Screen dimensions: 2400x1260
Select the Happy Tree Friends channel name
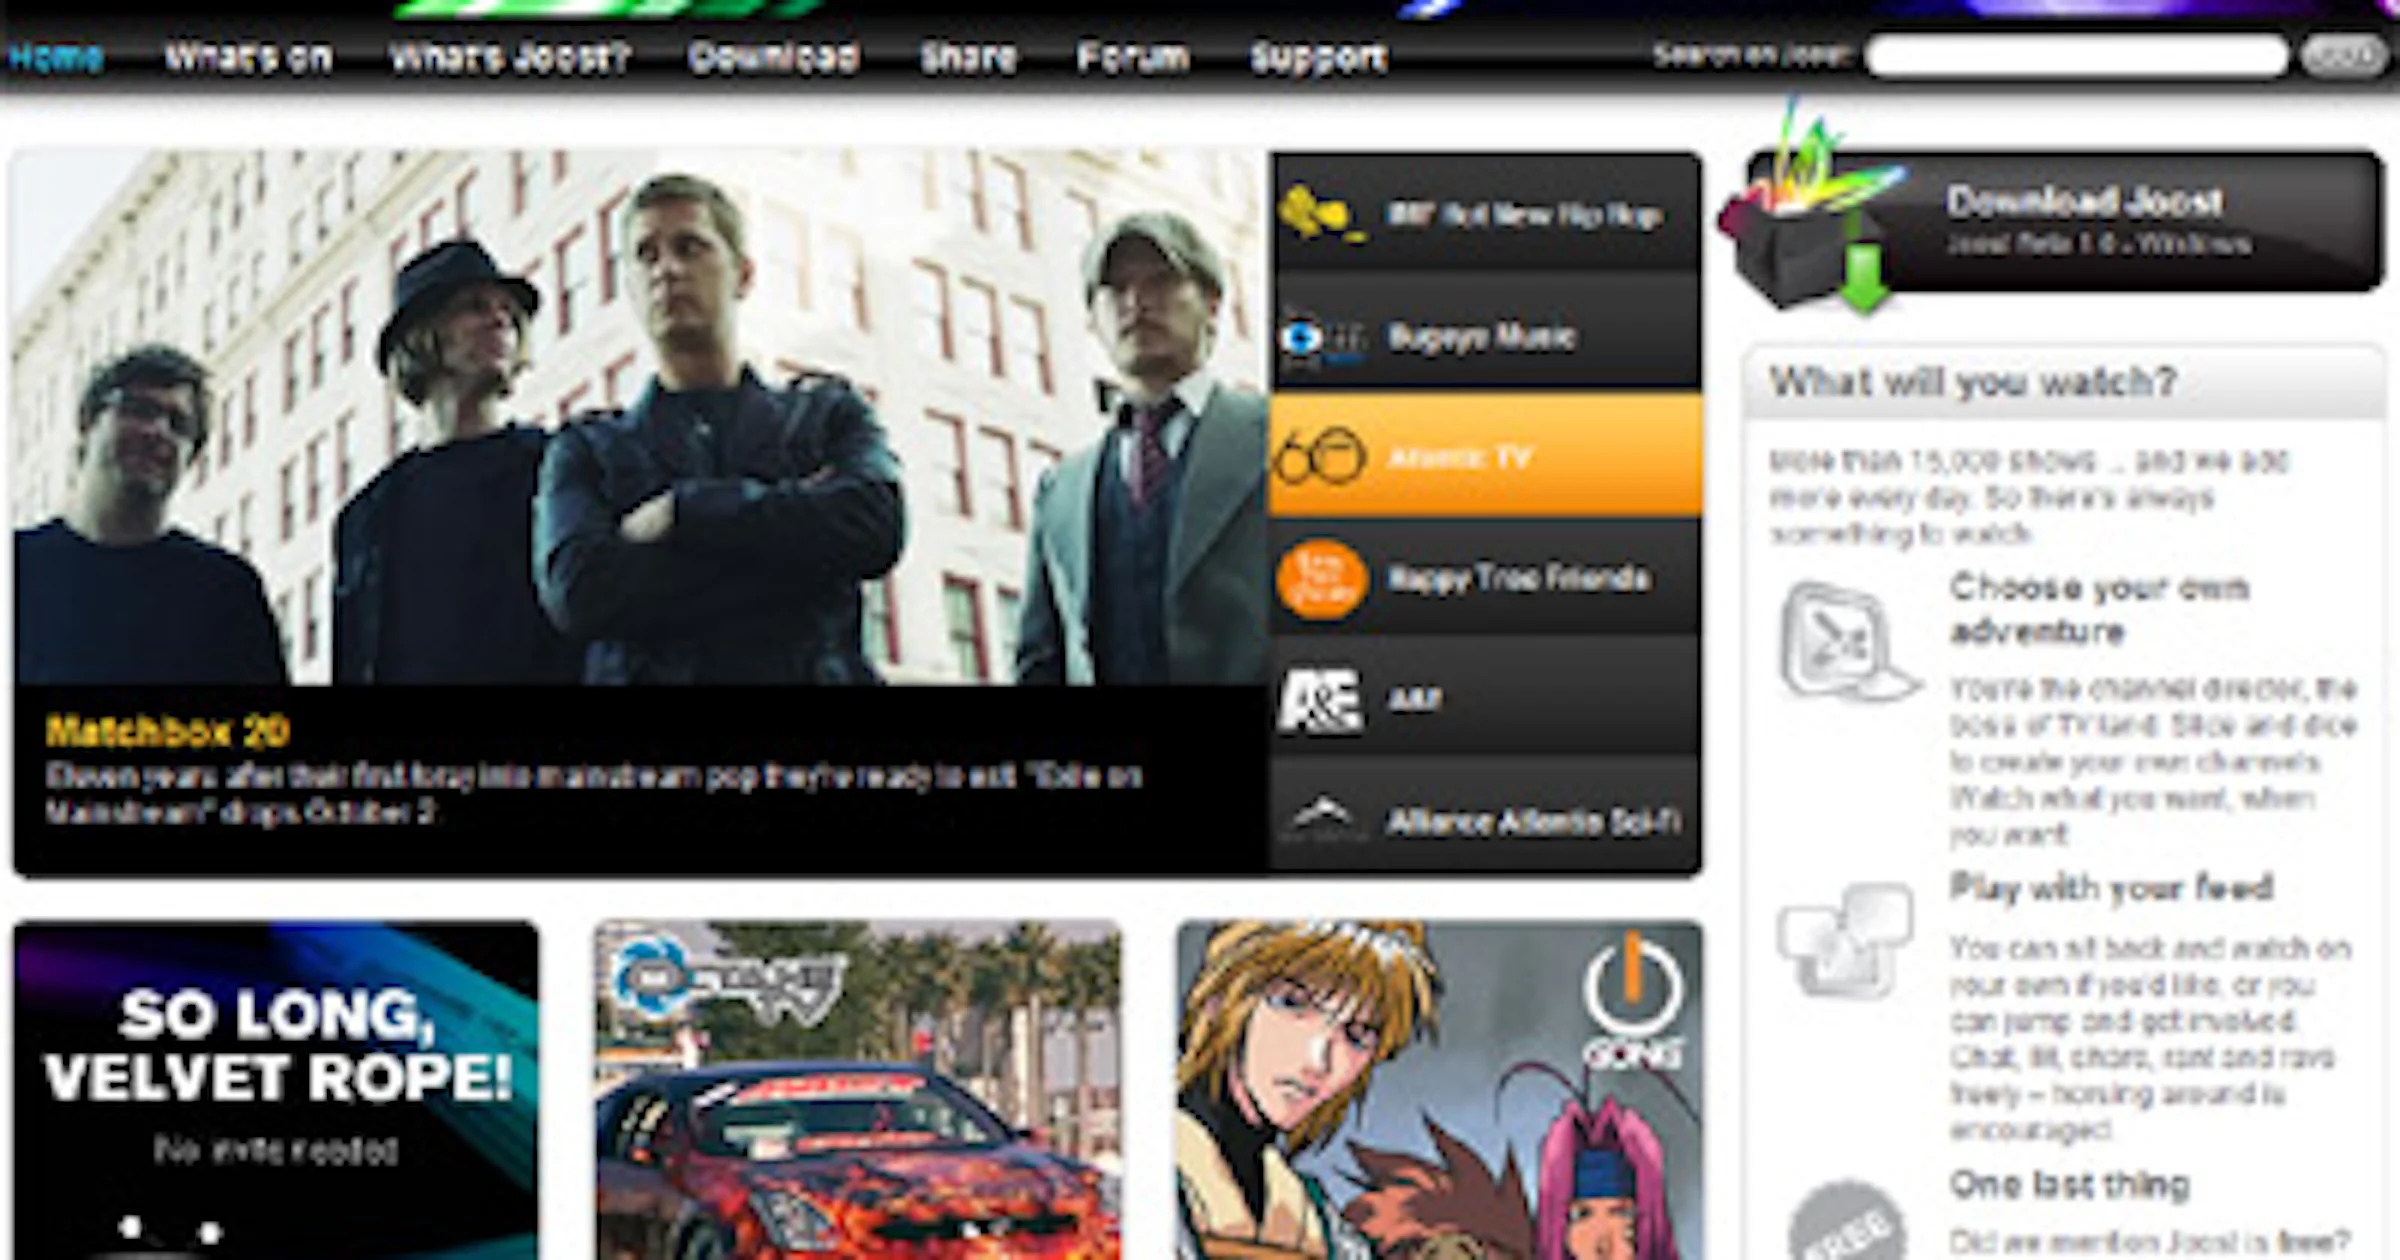(x=1518, y=578)
